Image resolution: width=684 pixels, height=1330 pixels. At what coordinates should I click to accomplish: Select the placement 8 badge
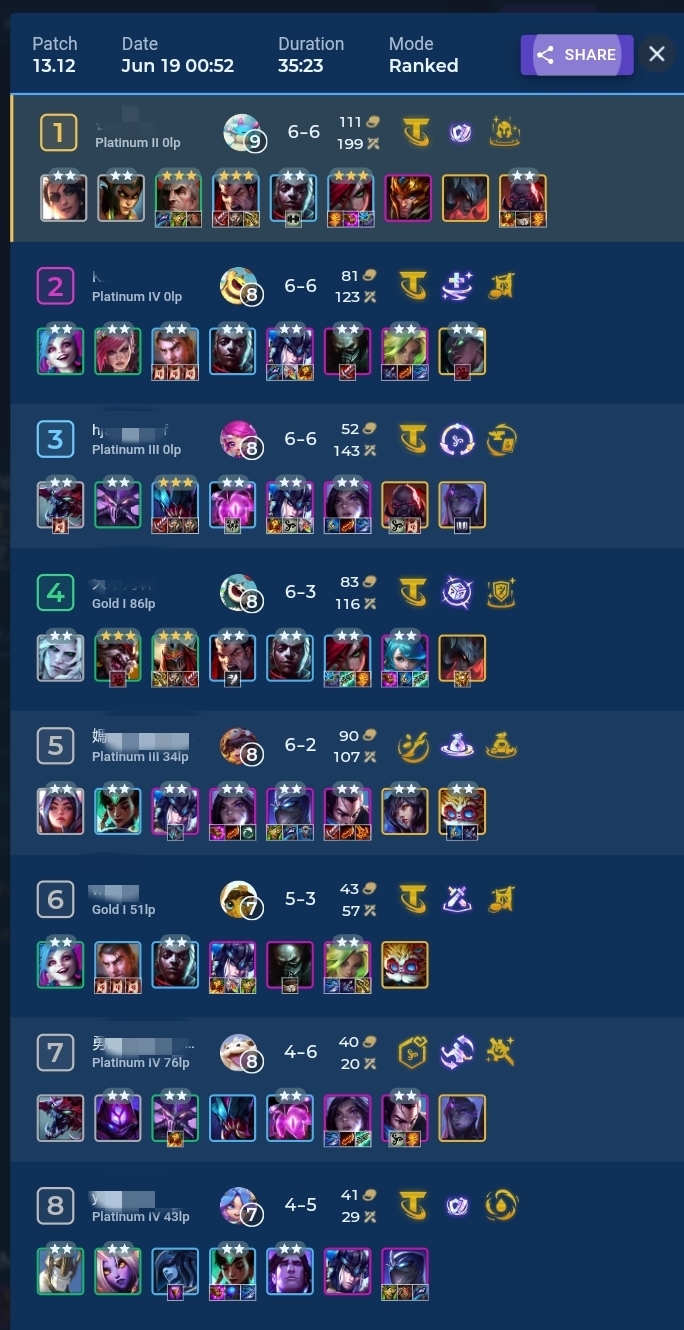coord(55,1205)
